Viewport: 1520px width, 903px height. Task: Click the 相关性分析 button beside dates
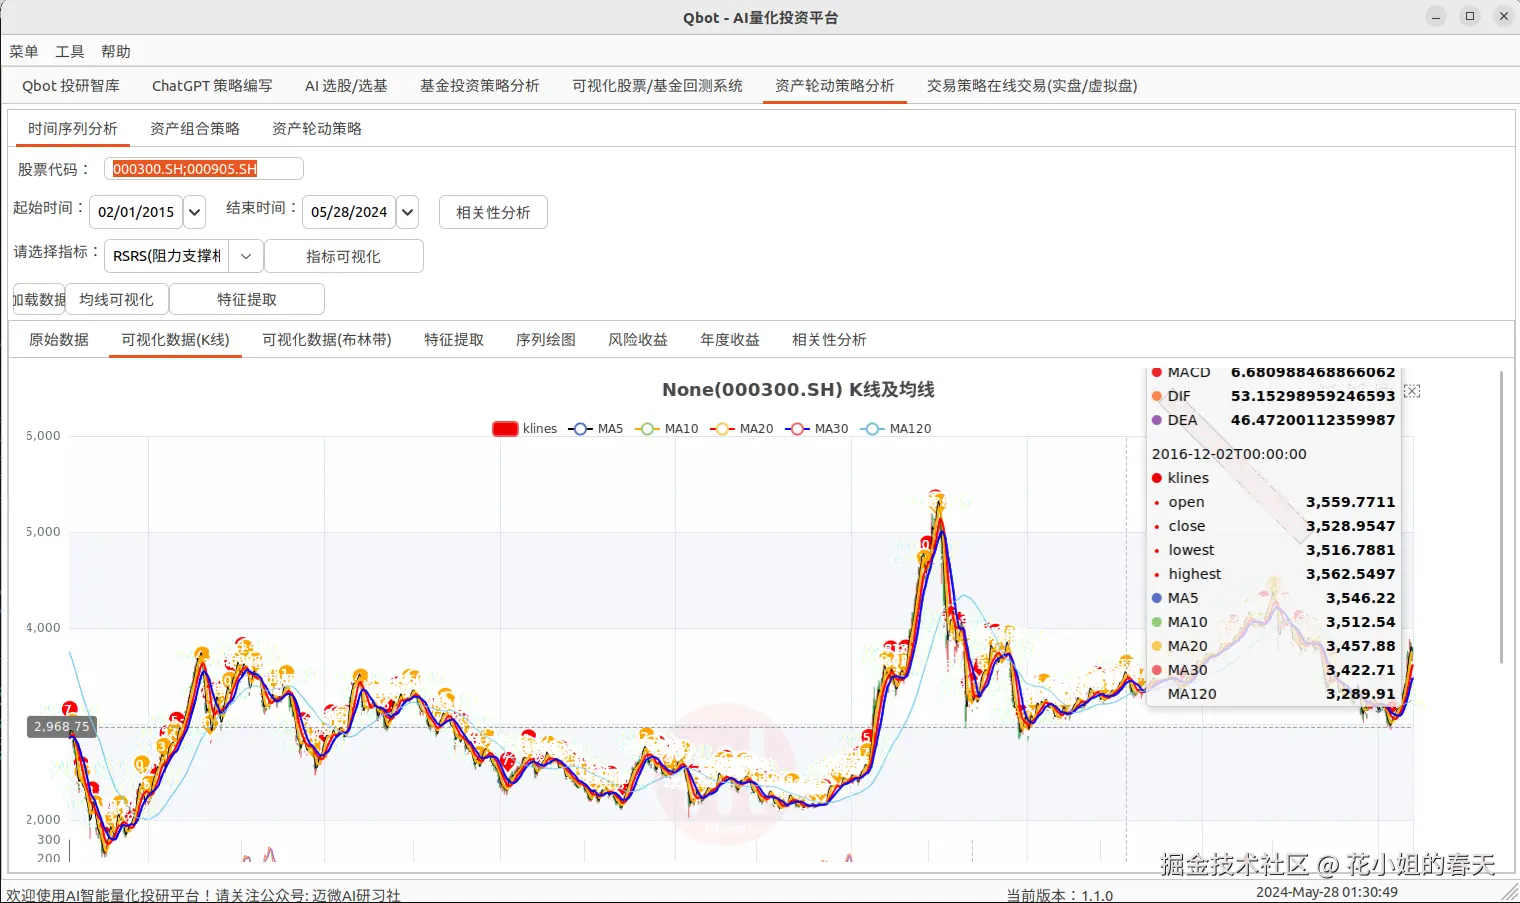tap(493, 212)
